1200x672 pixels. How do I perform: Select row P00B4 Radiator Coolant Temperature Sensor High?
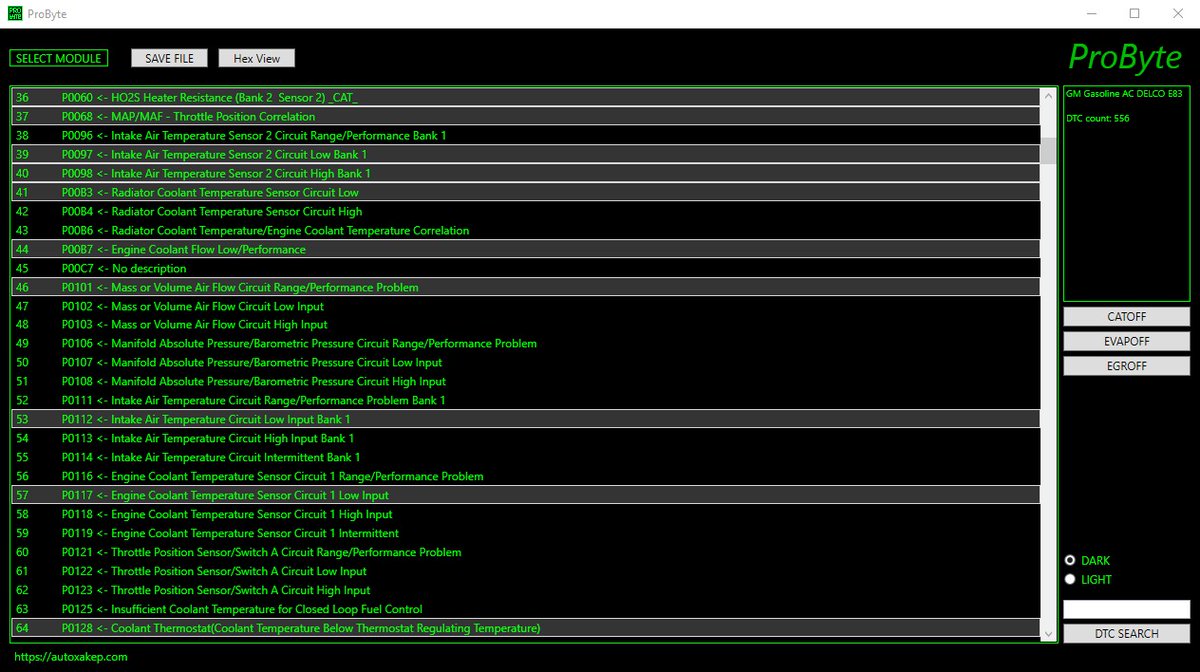(526, 211)
